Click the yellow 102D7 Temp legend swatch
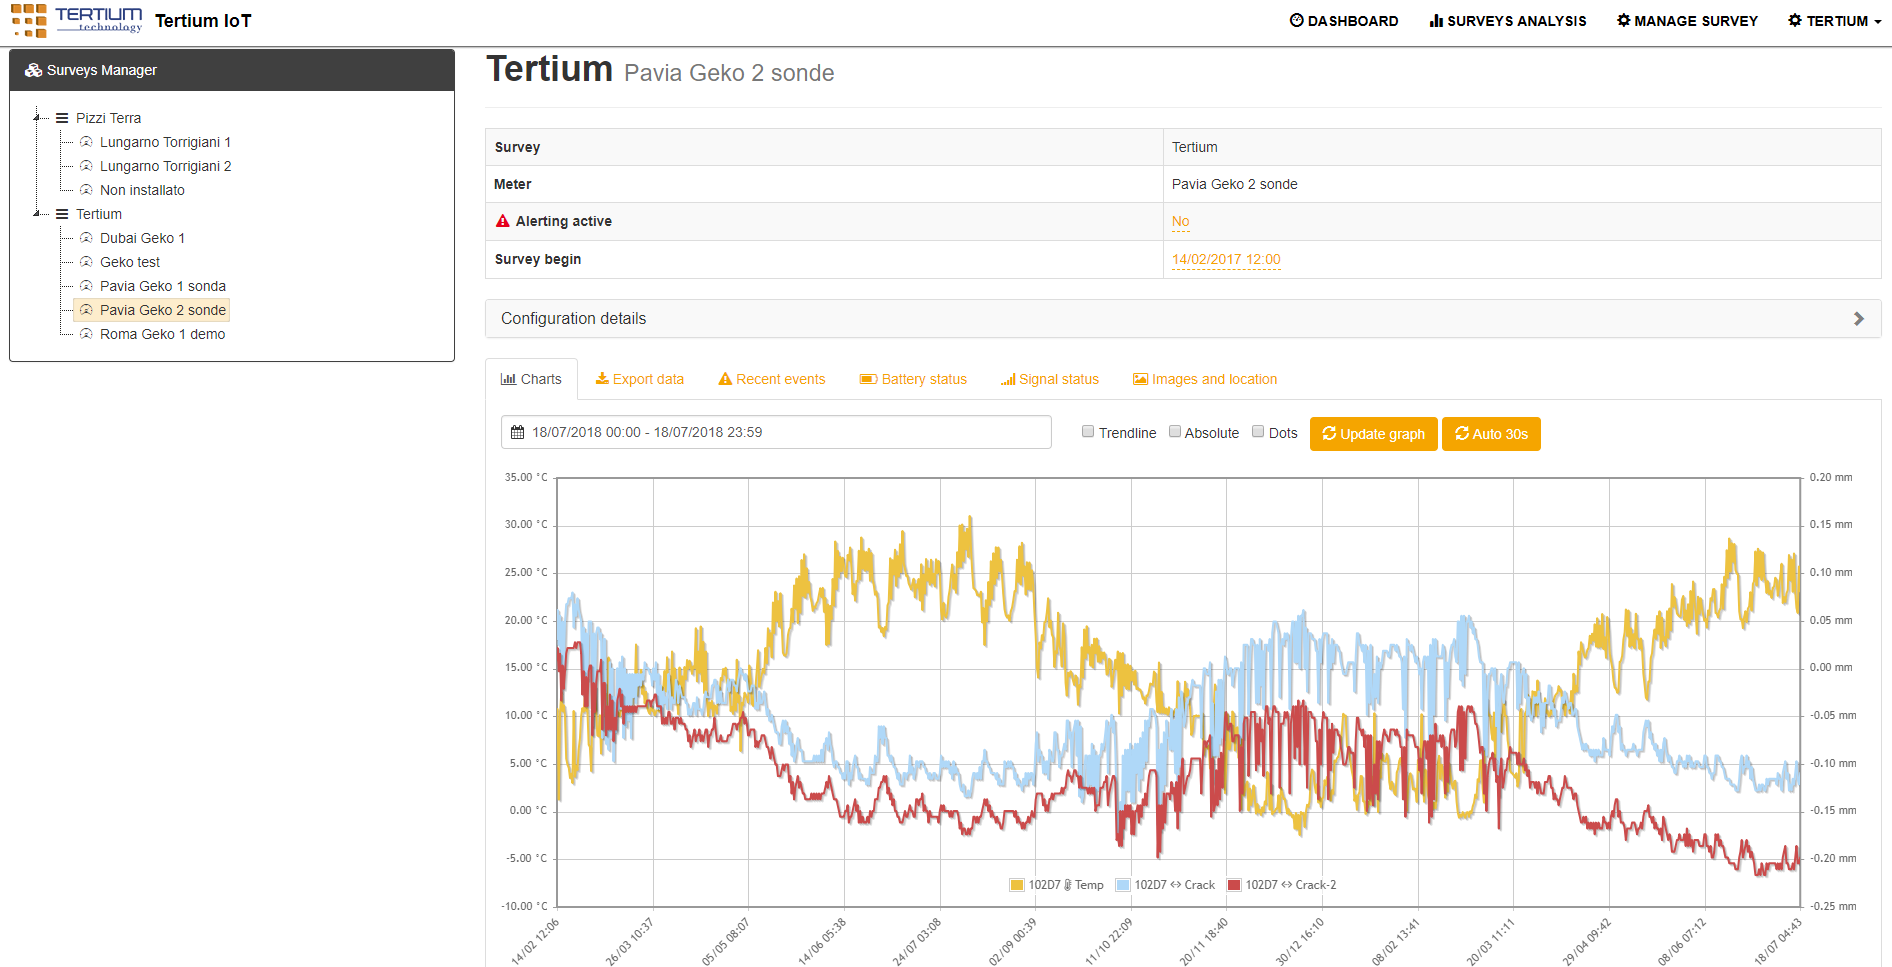Image resolution: width=1892 pixels, height=967 pixels. 1017,885
